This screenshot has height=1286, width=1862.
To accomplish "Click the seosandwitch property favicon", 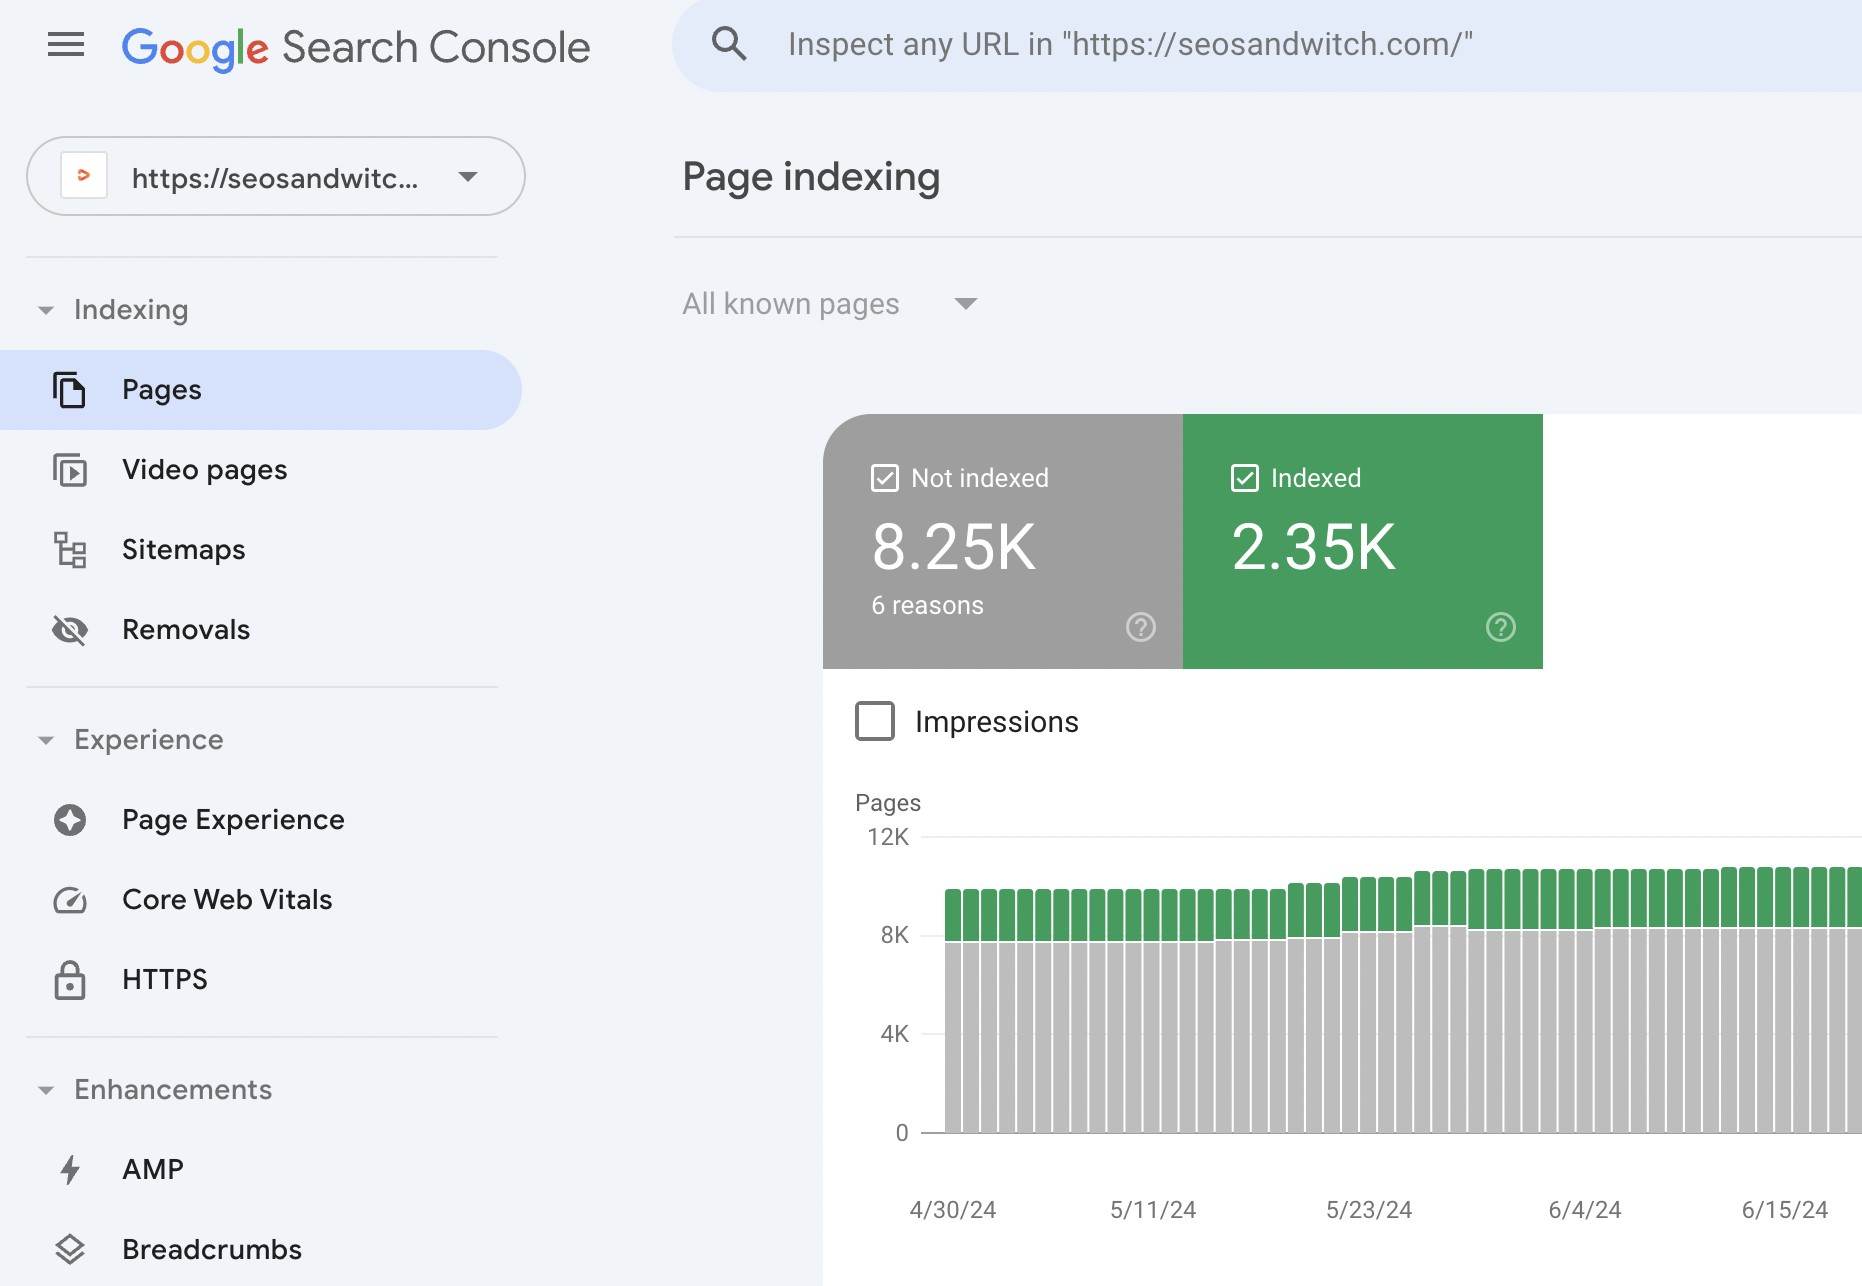I will (x=84, y=176).
